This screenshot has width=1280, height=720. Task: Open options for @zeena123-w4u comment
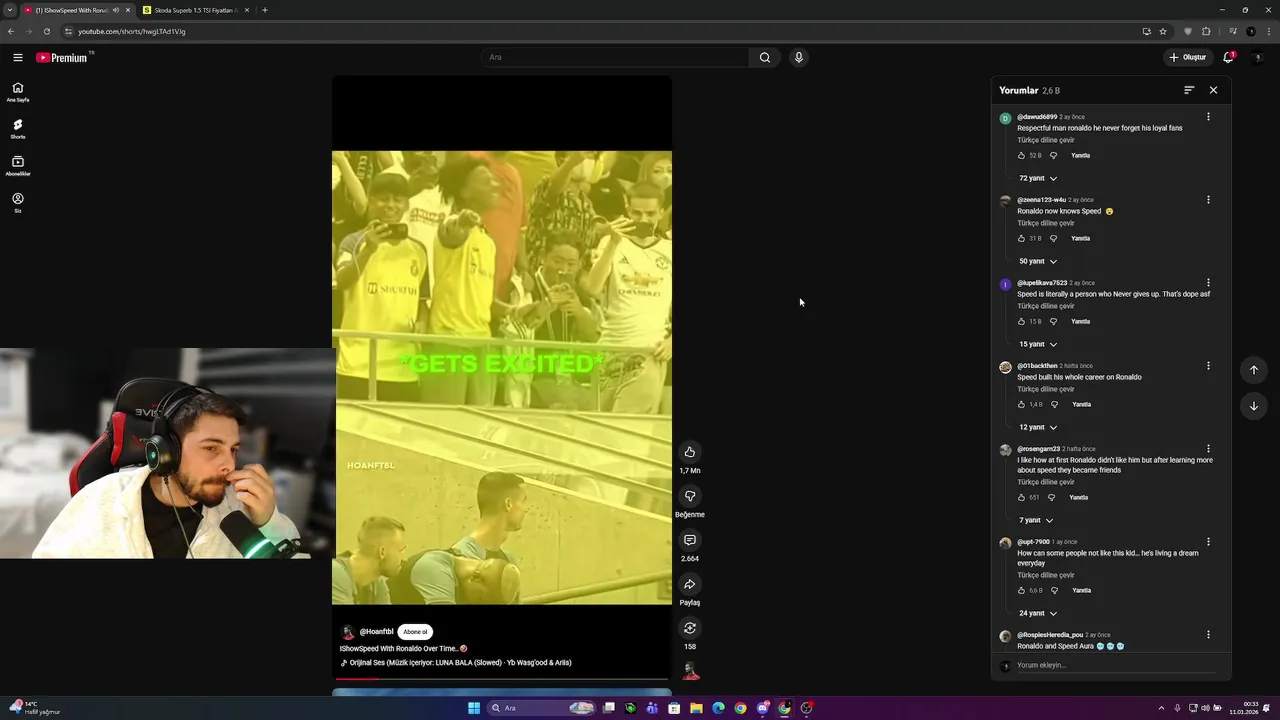pyautogui.click(x=1208, y=200)
